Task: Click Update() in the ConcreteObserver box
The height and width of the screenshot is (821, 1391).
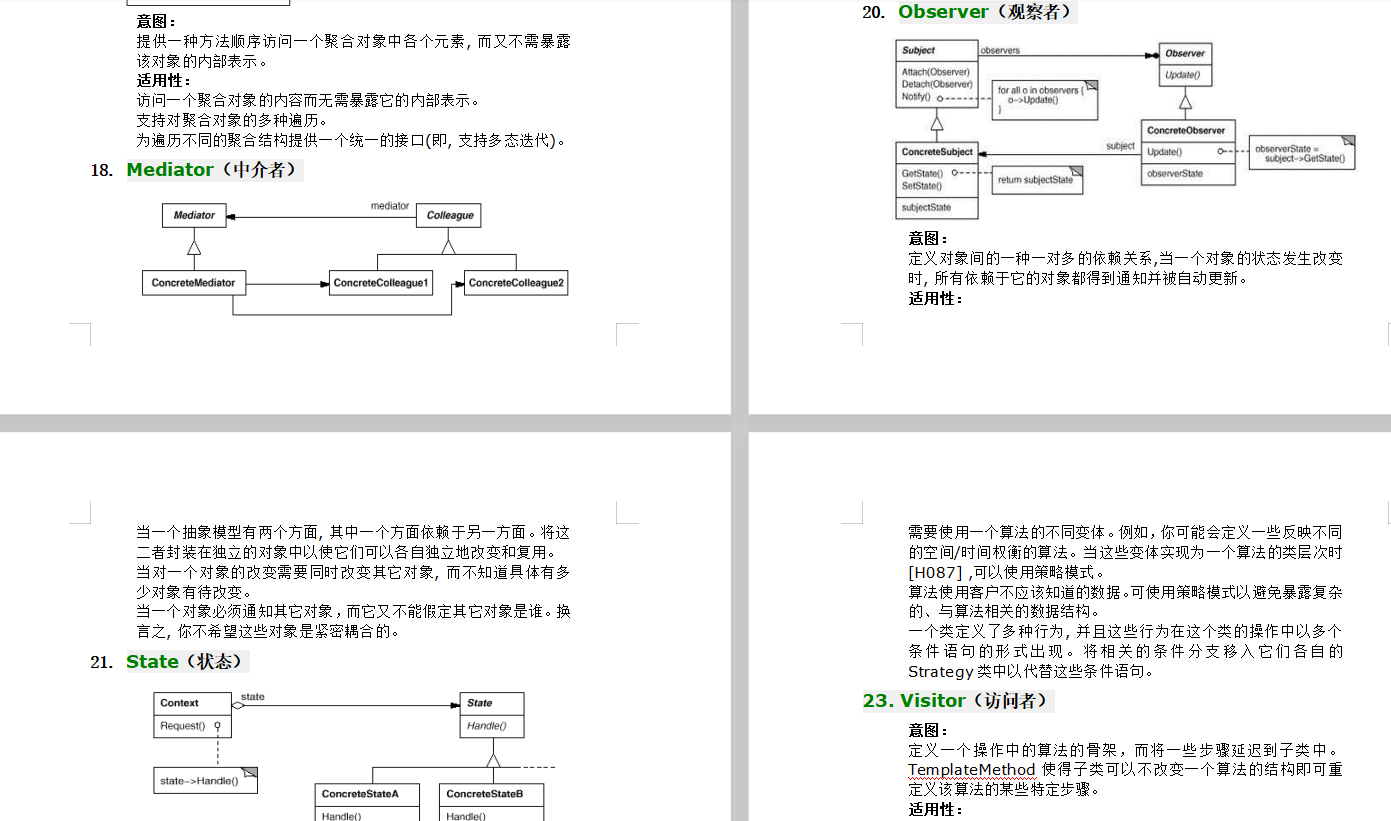Action: click(1164, 152)
